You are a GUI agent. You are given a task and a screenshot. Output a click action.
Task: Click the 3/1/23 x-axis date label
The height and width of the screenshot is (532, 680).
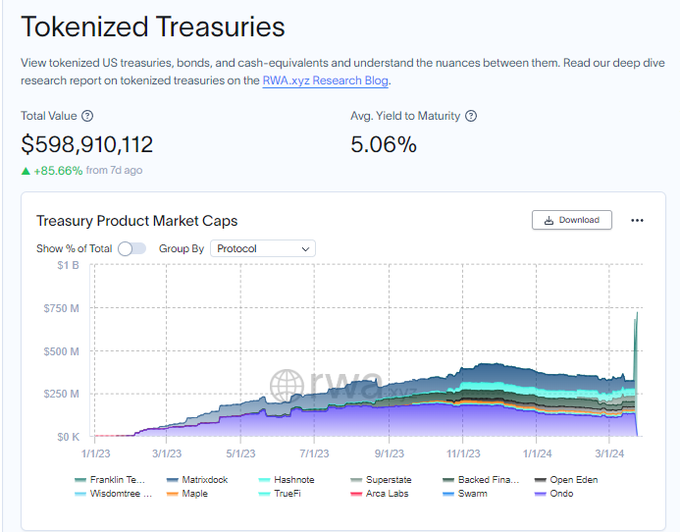[167, 454]
